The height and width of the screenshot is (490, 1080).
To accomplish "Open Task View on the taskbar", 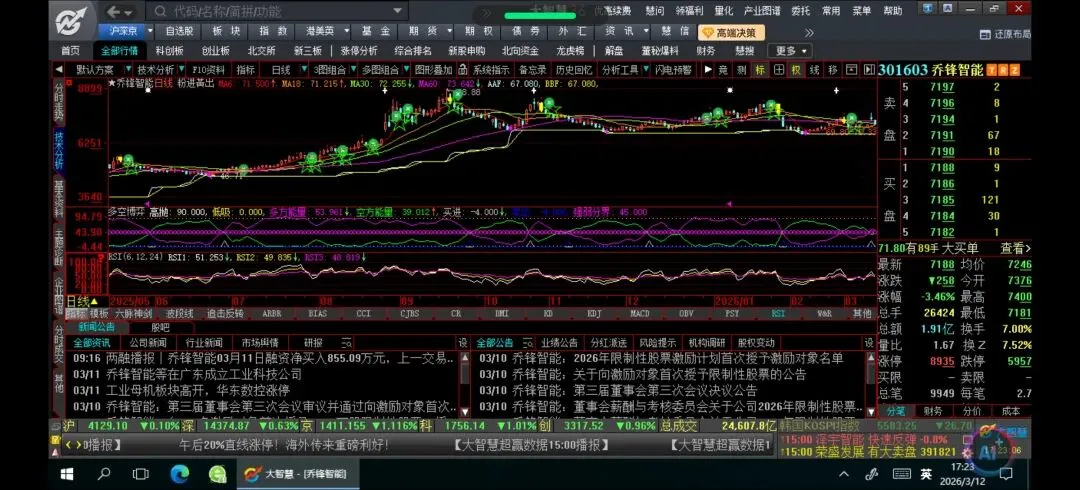I will point(141,474).
